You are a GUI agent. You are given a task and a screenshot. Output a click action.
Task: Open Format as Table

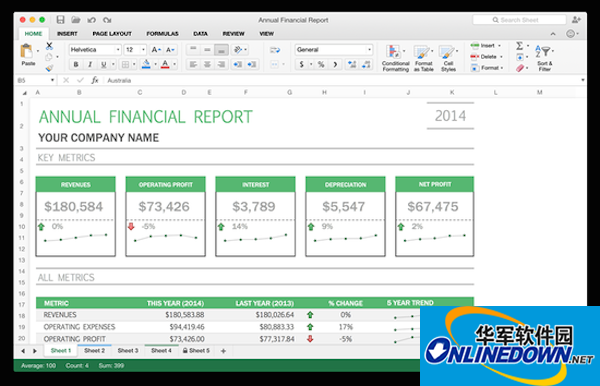[x=423, y=58]
